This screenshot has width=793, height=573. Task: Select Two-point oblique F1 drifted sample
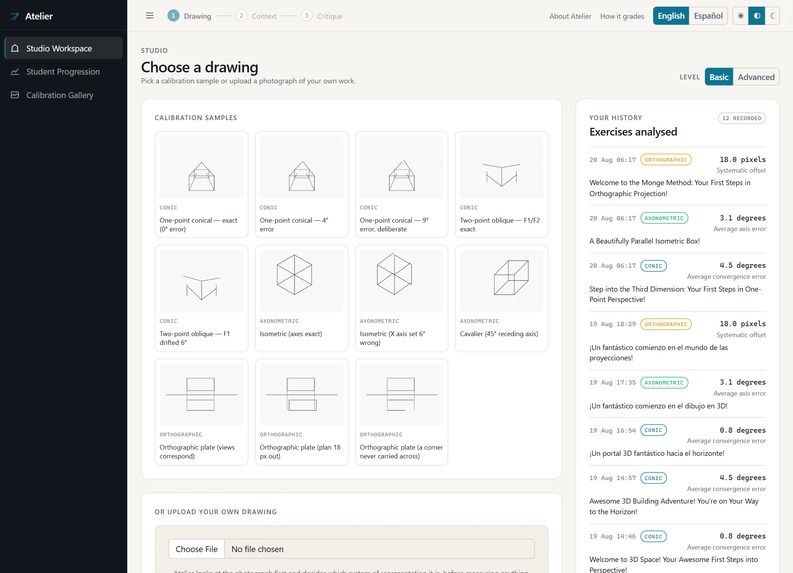tap(201, 298)
